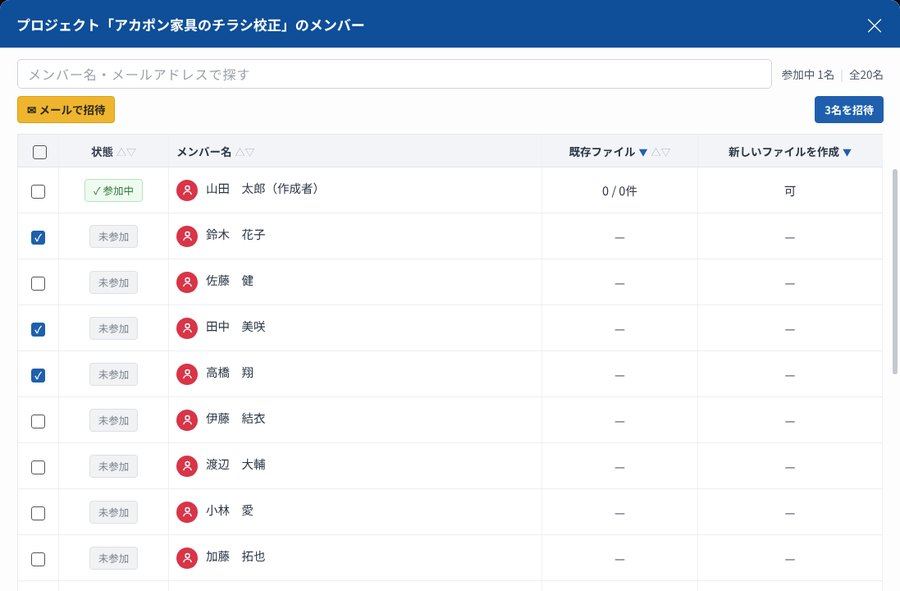Sort by 状態 column arrows
The height and width of the screenshot is (591, 900).
click(x=126, y=152)
